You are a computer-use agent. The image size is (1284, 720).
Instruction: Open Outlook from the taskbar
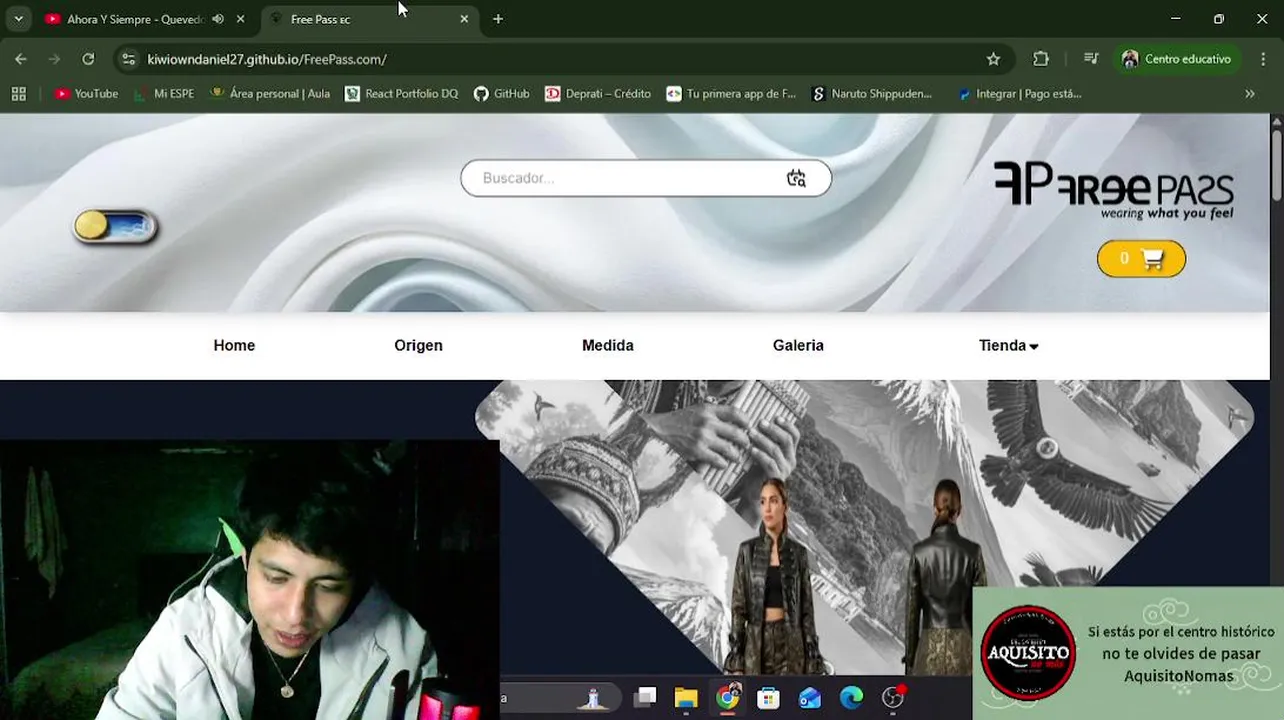click(x=810, y=698)
